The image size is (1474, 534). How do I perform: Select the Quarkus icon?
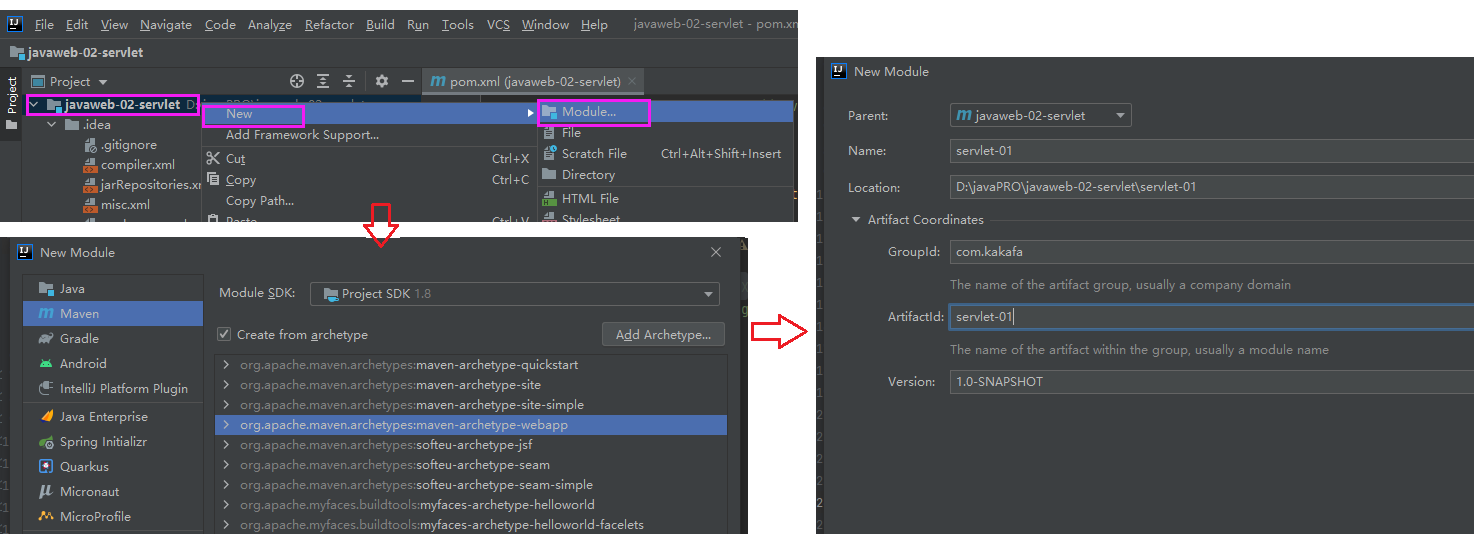pyautogui.click(x=46, y=466)
